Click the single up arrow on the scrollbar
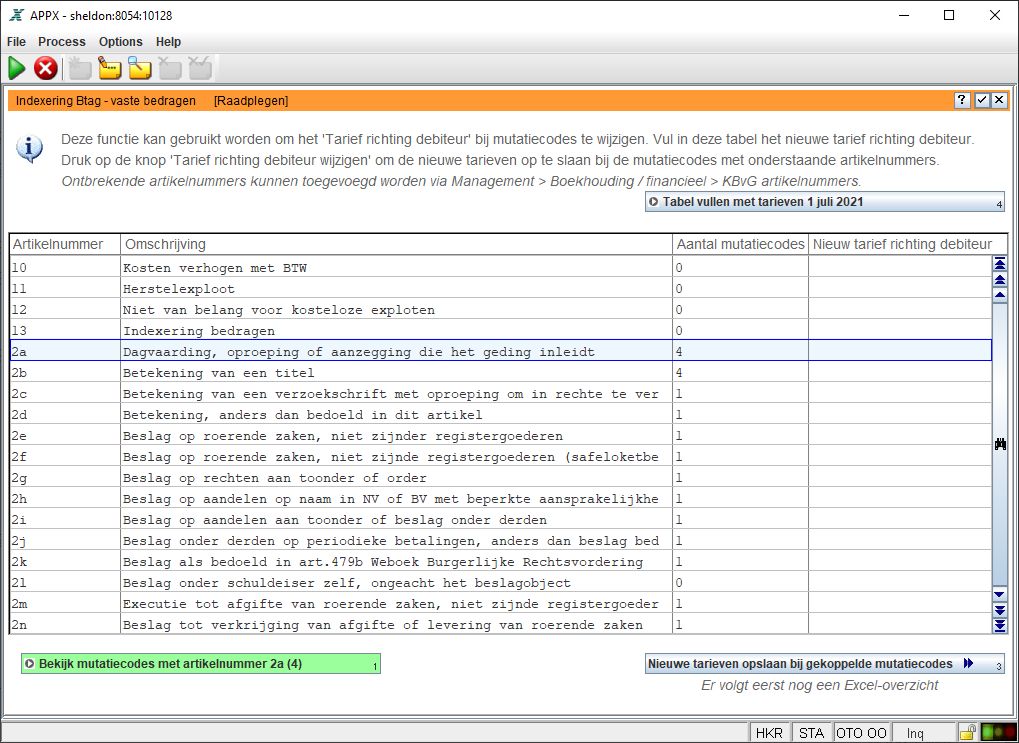Viewport: 1019px width, 743px height. pyautogui.click(x=1000, y=294)
